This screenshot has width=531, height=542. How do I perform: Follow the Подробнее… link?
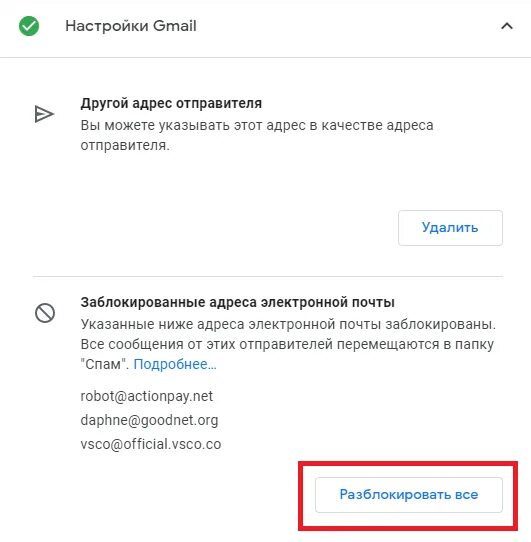(175, 364)
